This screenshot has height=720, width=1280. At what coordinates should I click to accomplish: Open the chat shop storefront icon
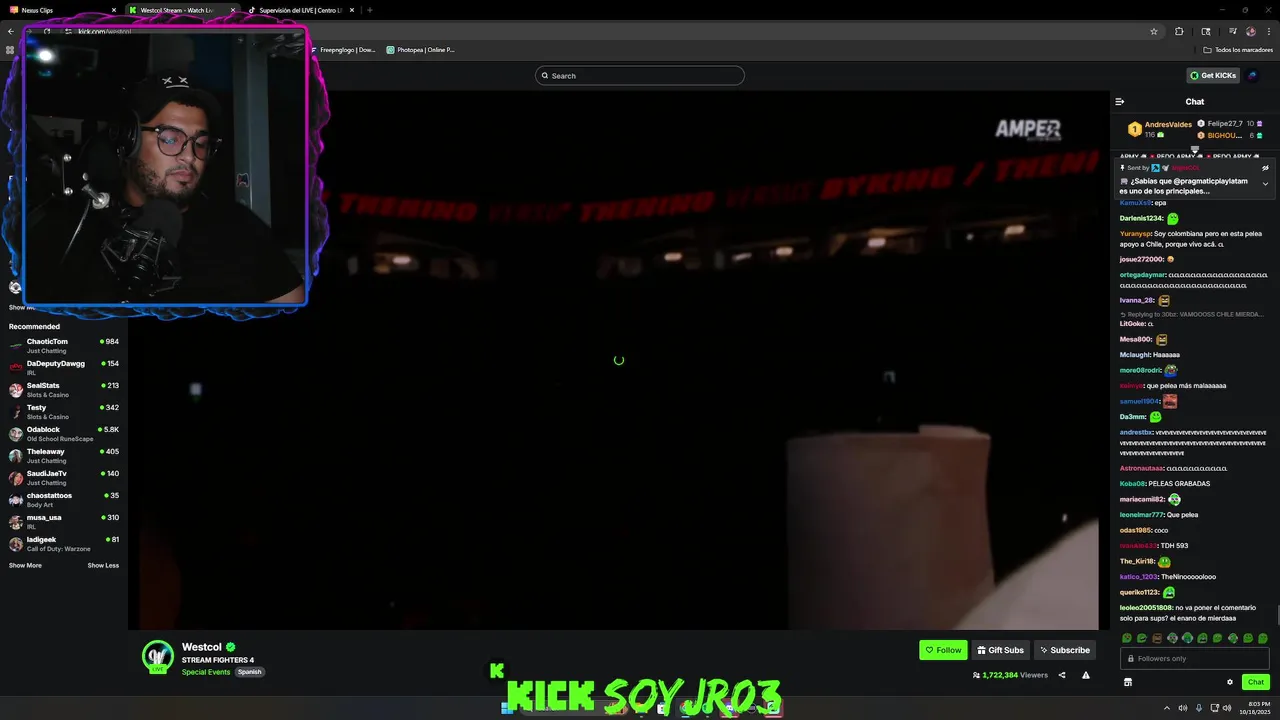tap(1128, 682)
